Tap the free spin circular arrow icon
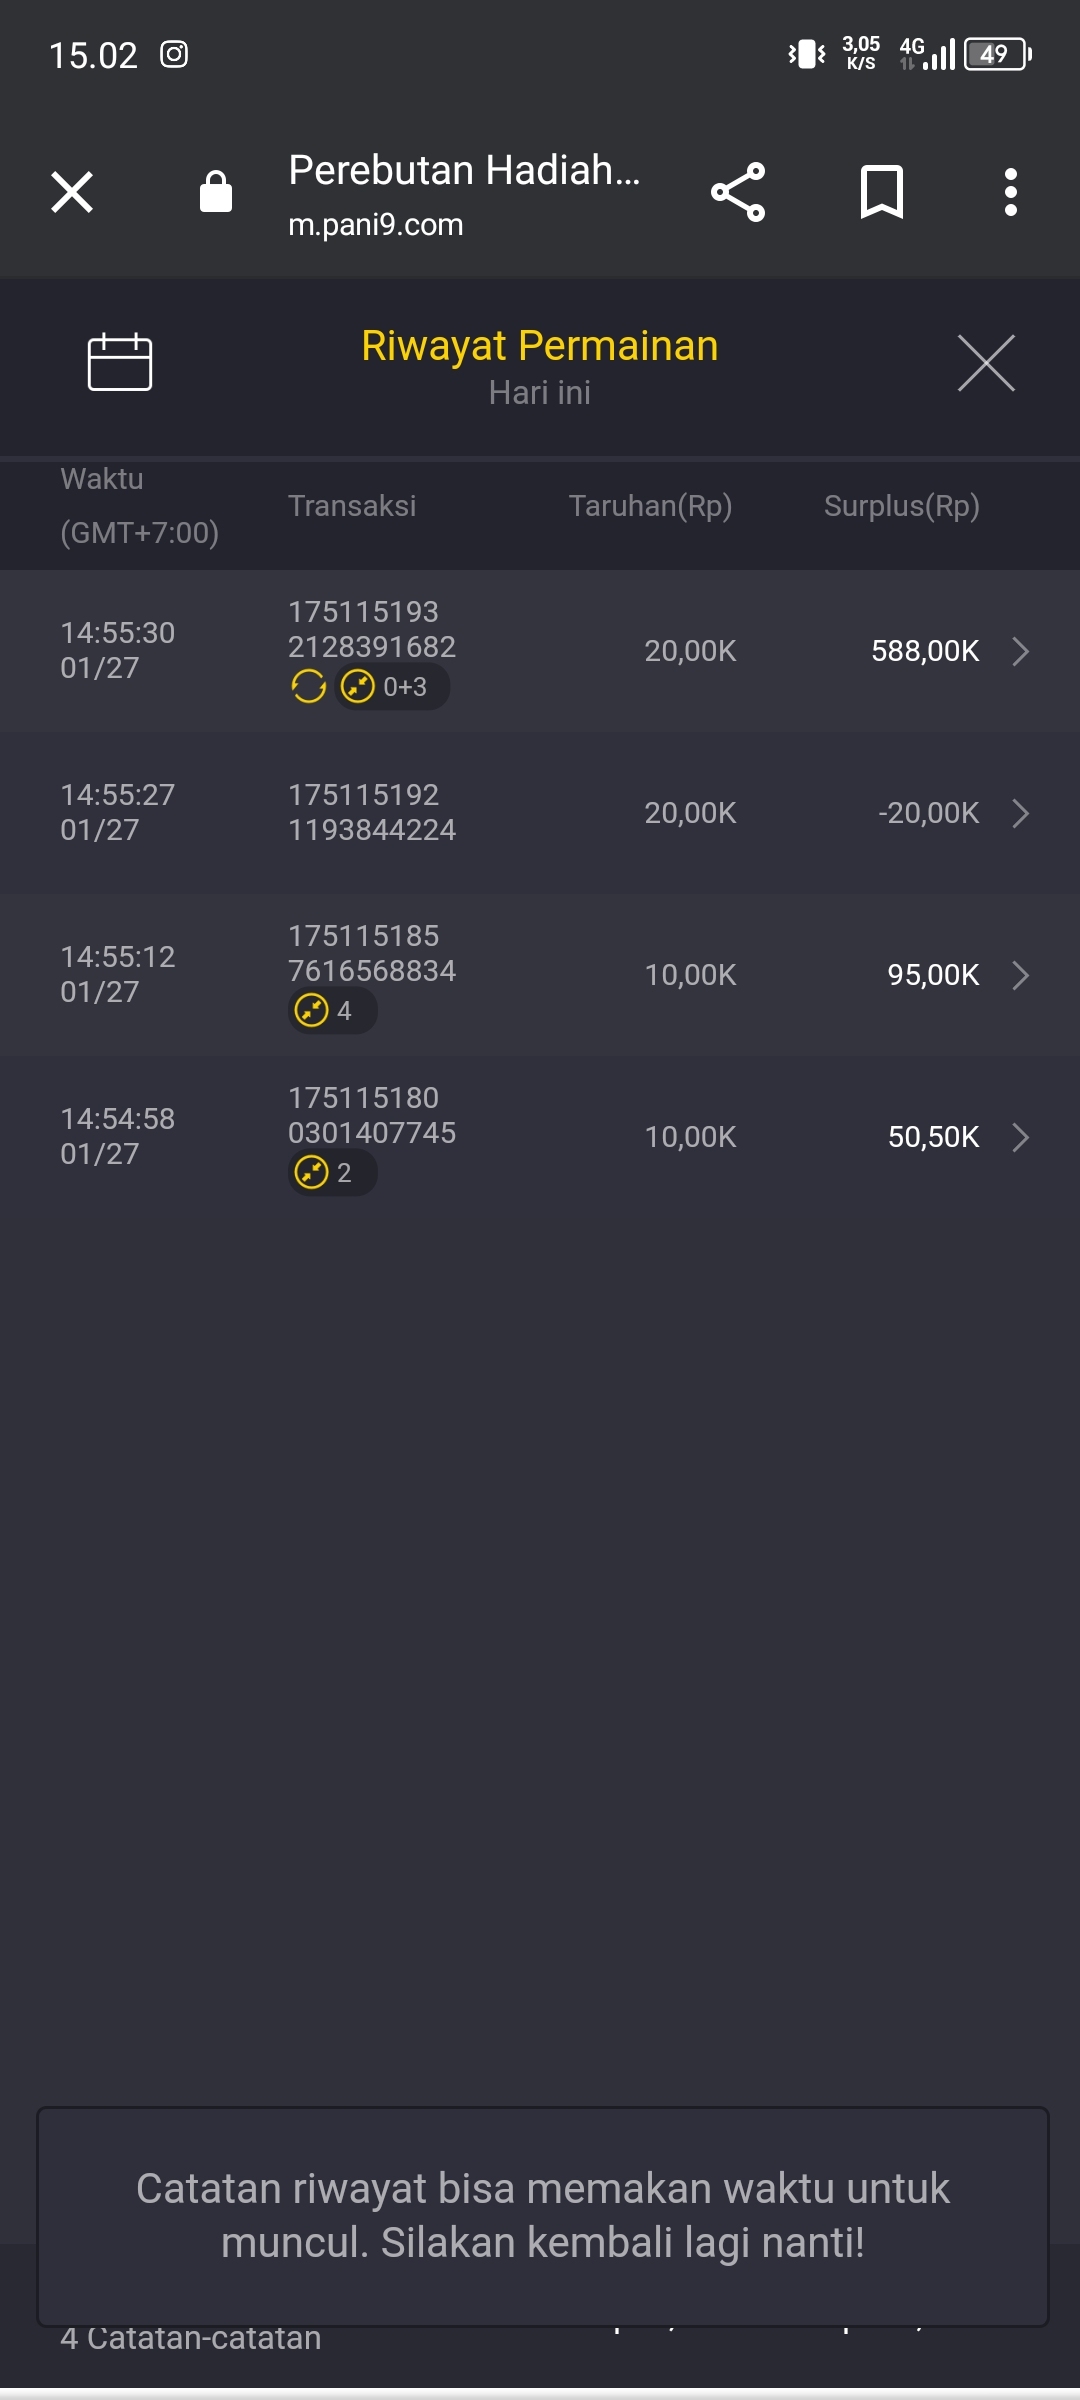This screenshot has width=1080, height=2400. 308,687
